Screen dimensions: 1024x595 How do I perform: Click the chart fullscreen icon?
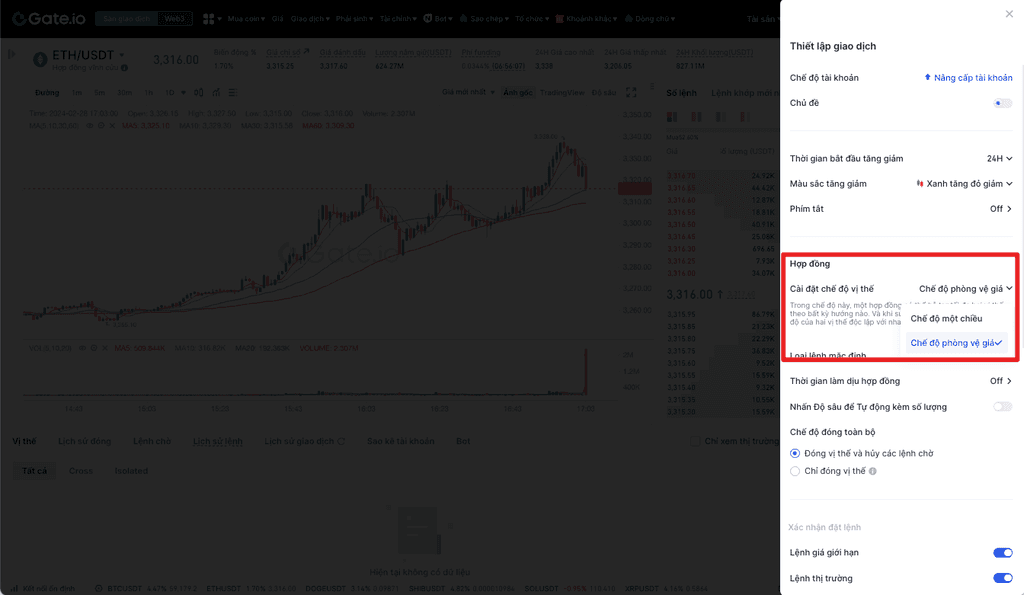click(631, 92)
